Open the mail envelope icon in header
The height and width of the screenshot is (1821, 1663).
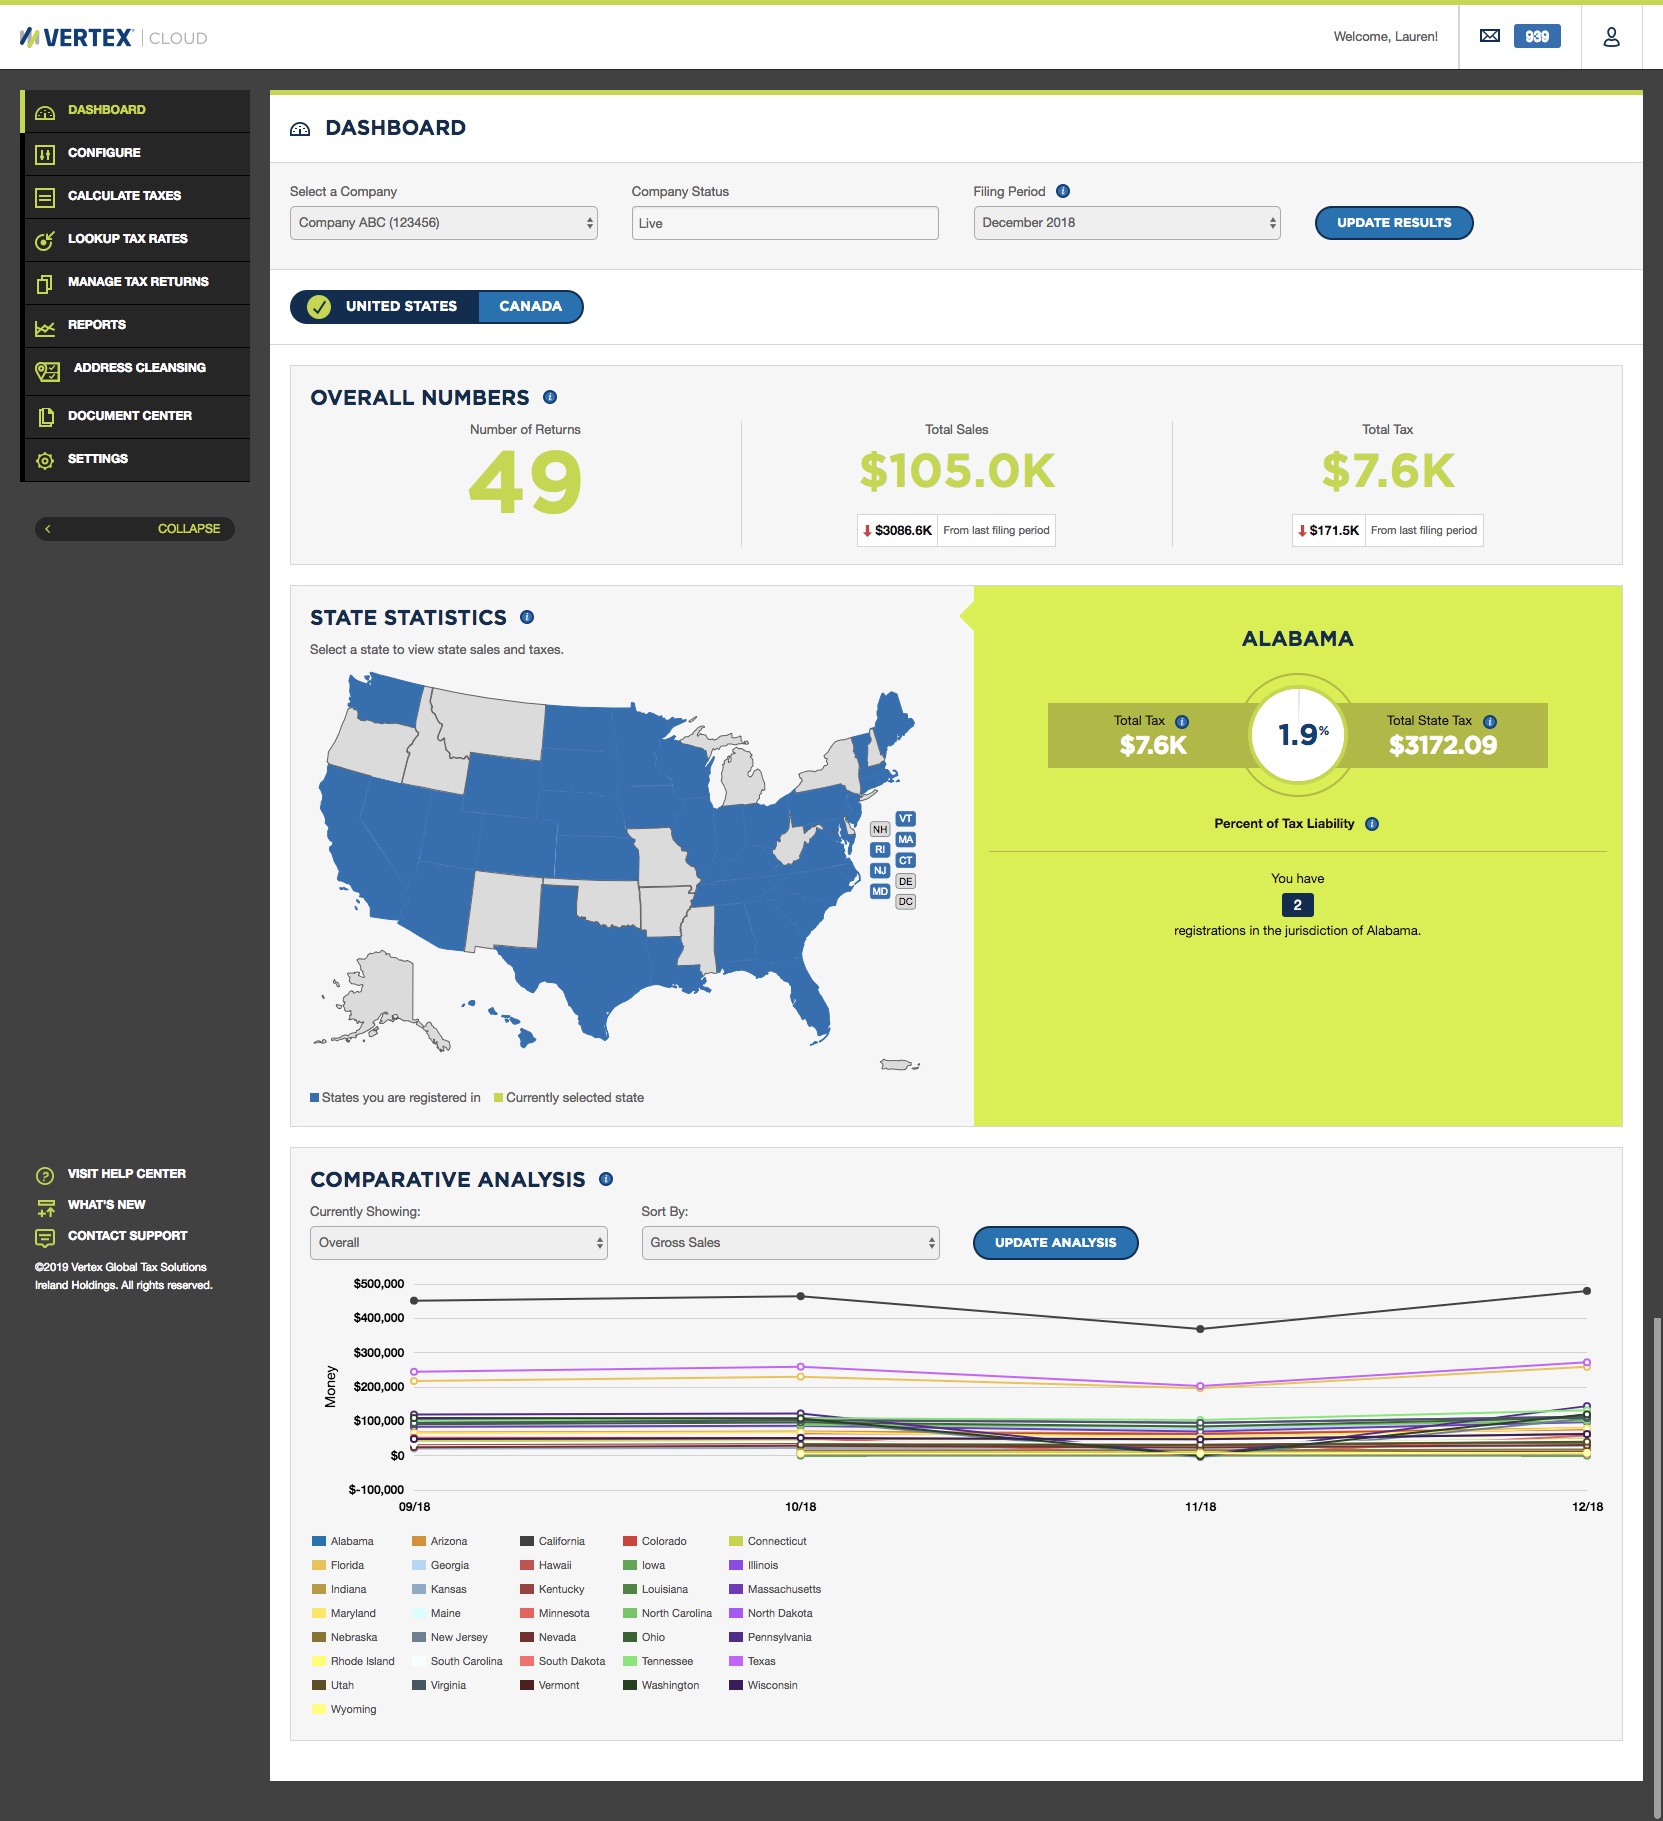click(1489, 36)
